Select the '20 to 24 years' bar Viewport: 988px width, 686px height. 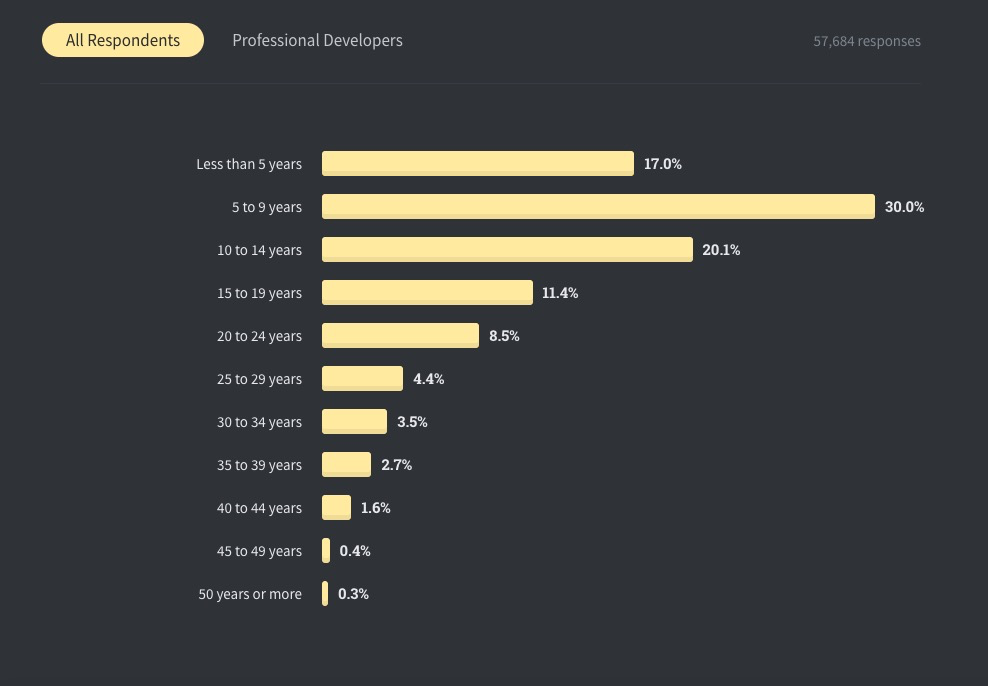[x=400, y=335]
